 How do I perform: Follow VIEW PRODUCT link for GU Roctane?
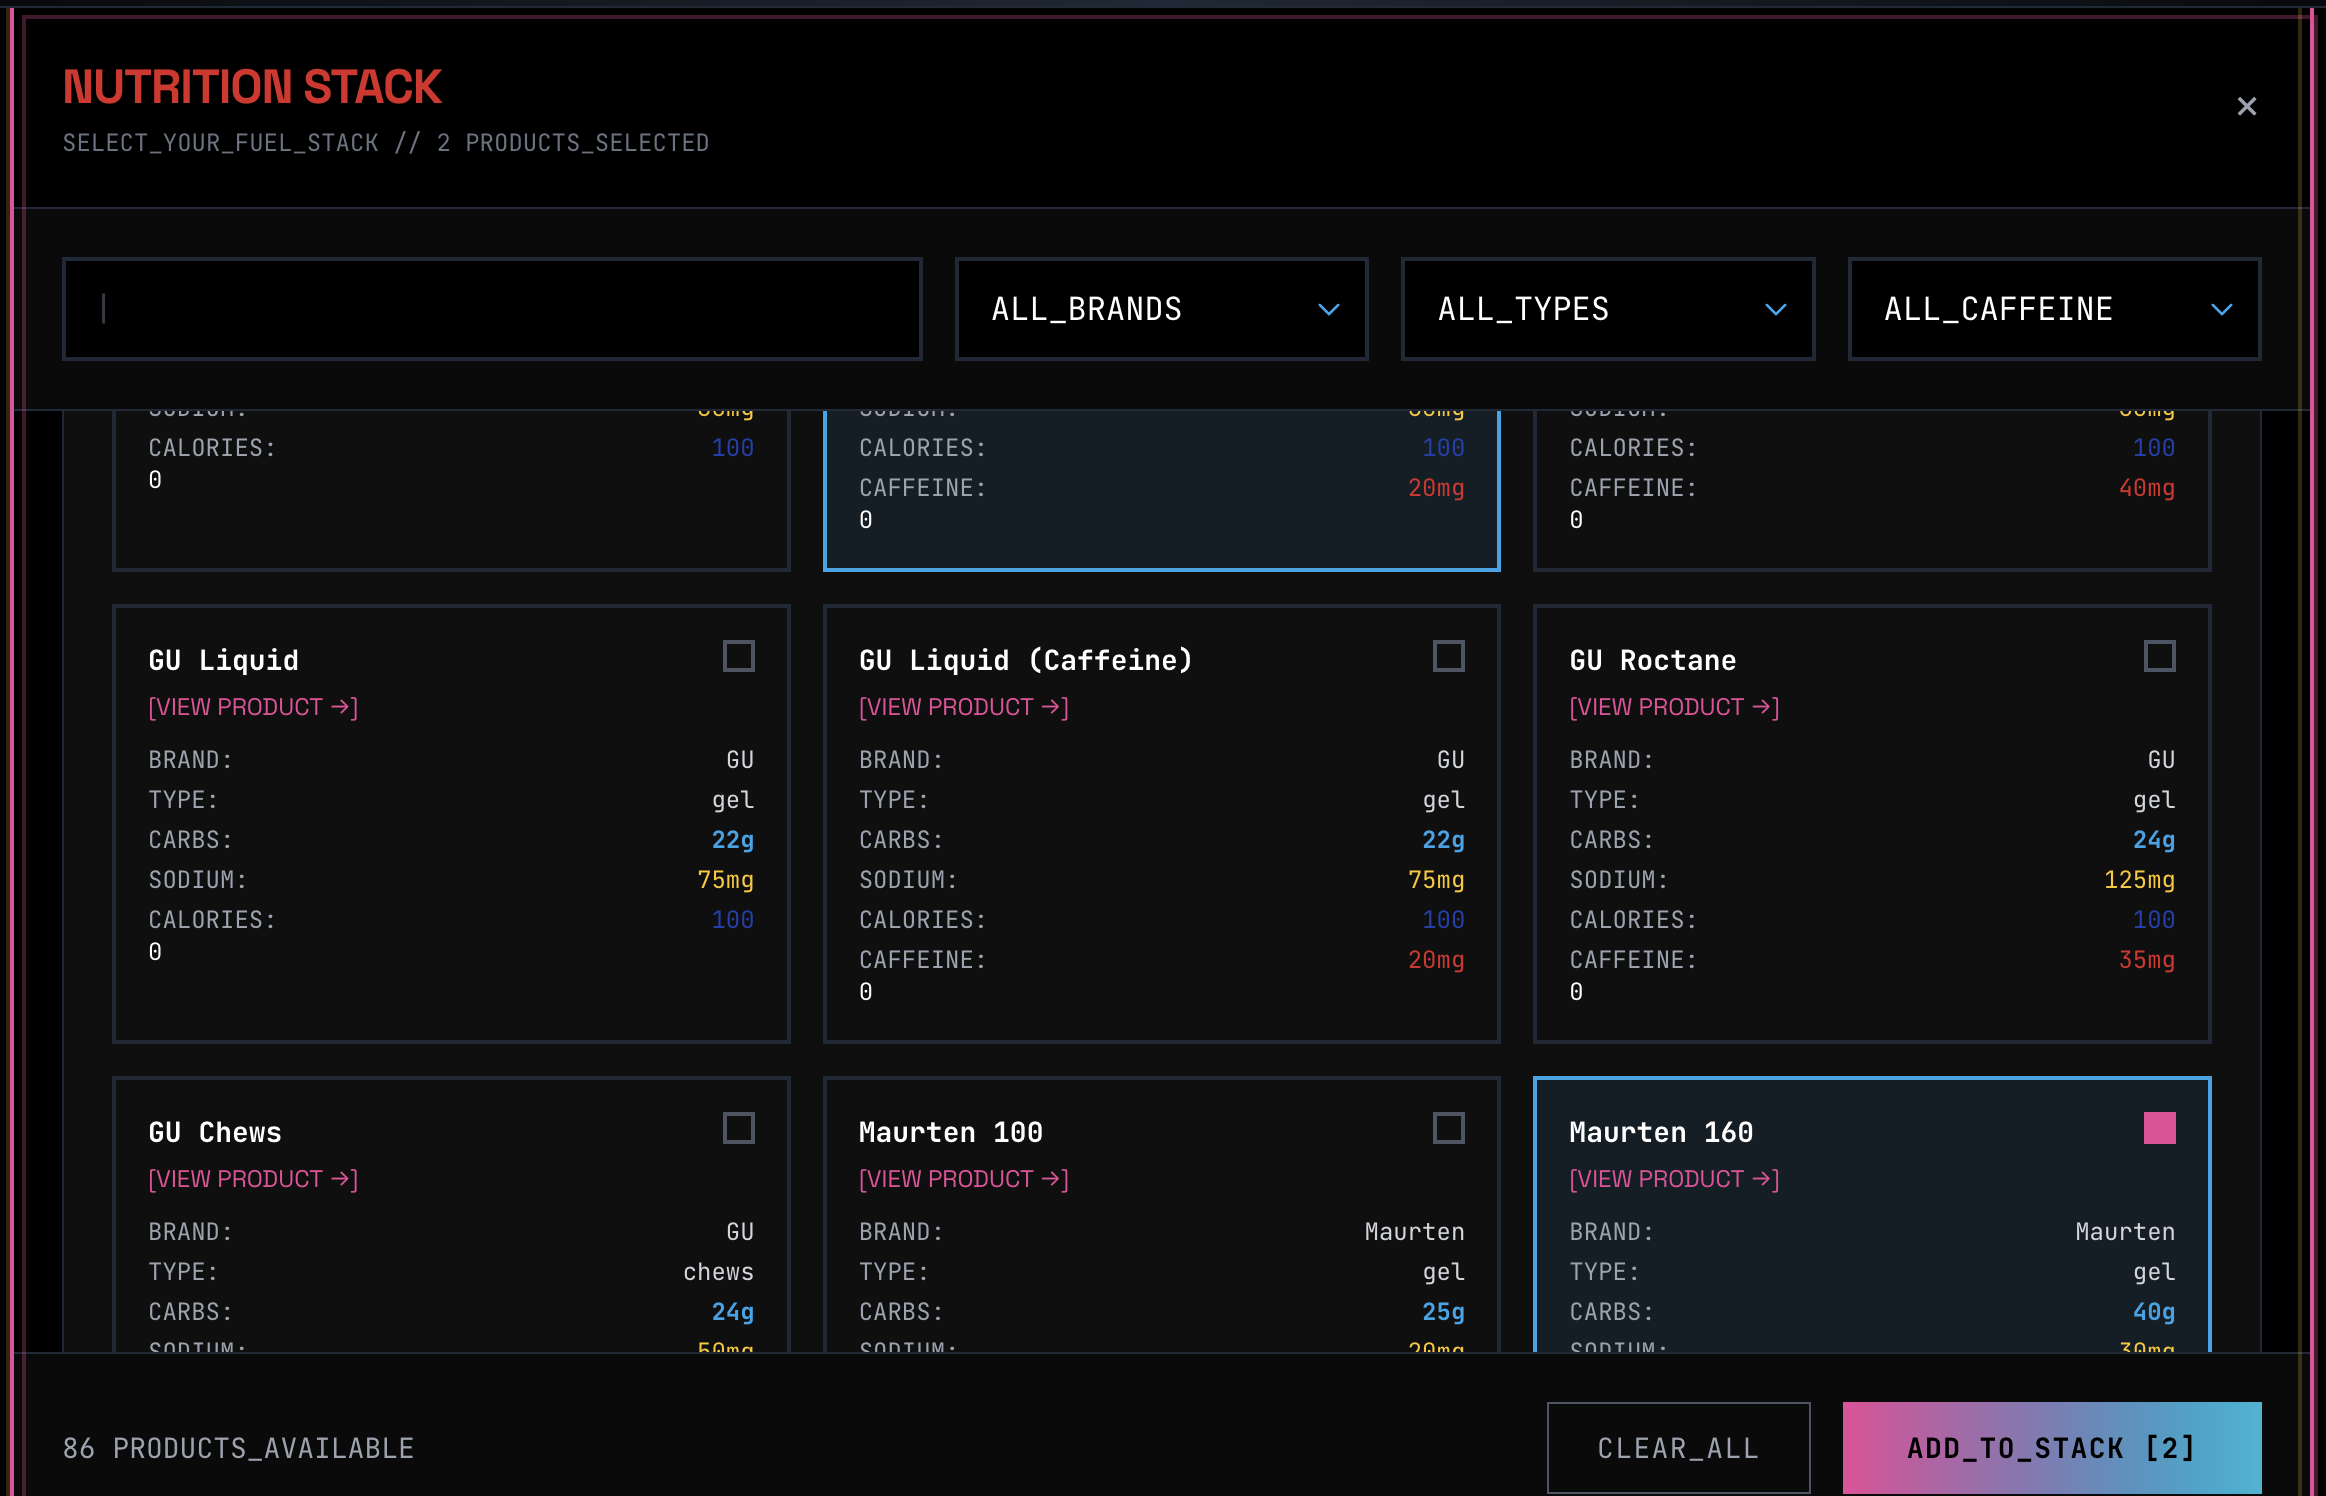click(x=1674, y=707)
